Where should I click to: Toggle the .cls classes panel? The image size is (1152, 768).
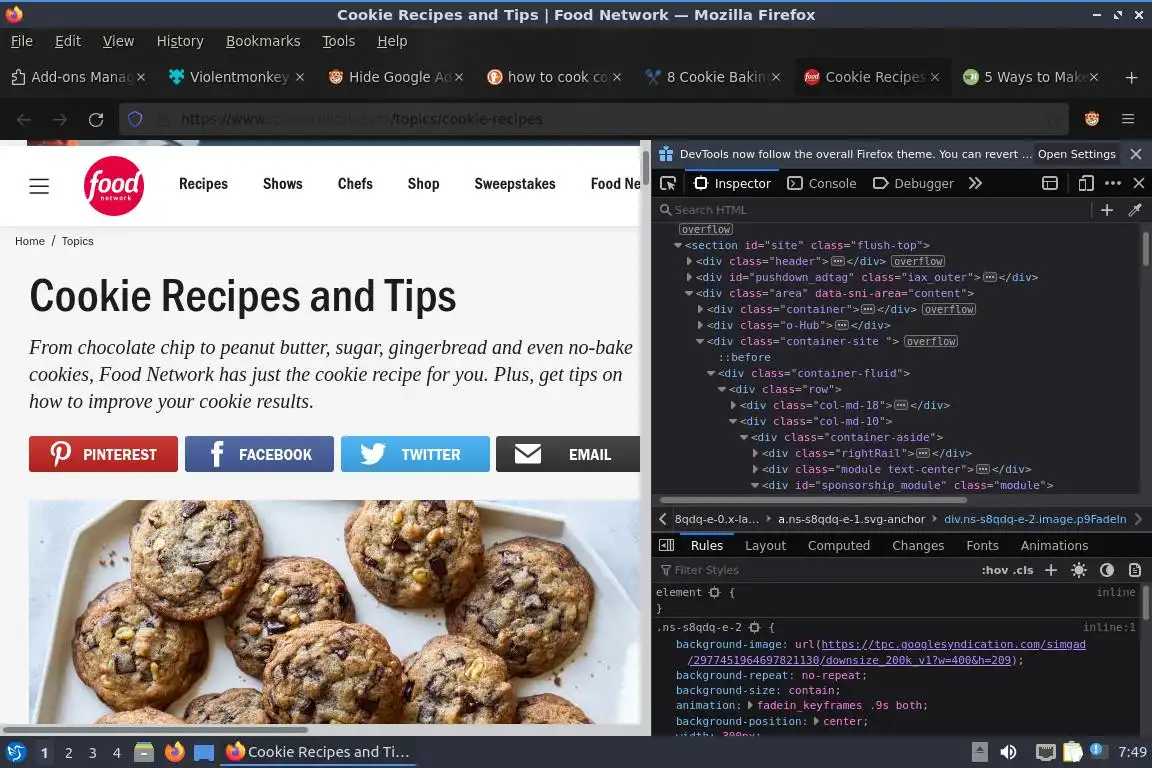pos(1023,570)
